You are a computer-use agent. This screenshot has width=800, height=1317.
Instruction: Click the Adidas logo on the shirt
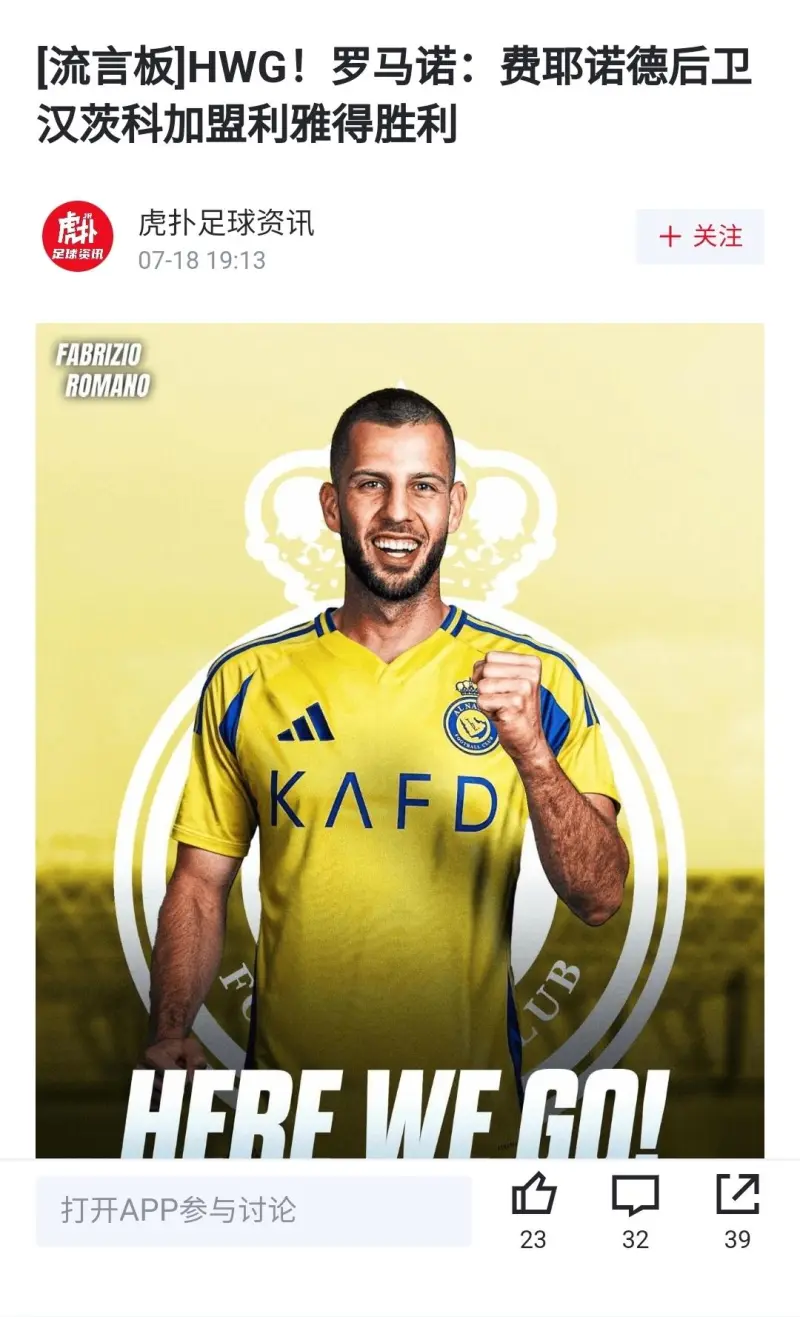click(x=306, y=722)
